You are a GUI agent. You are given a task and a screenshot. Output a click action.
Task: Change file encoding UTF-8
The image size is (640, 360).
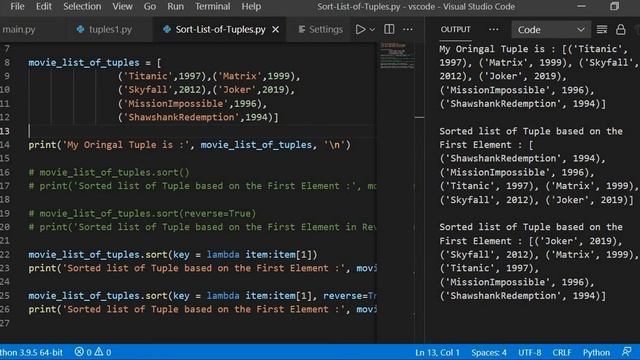click(x=530, y=352)
